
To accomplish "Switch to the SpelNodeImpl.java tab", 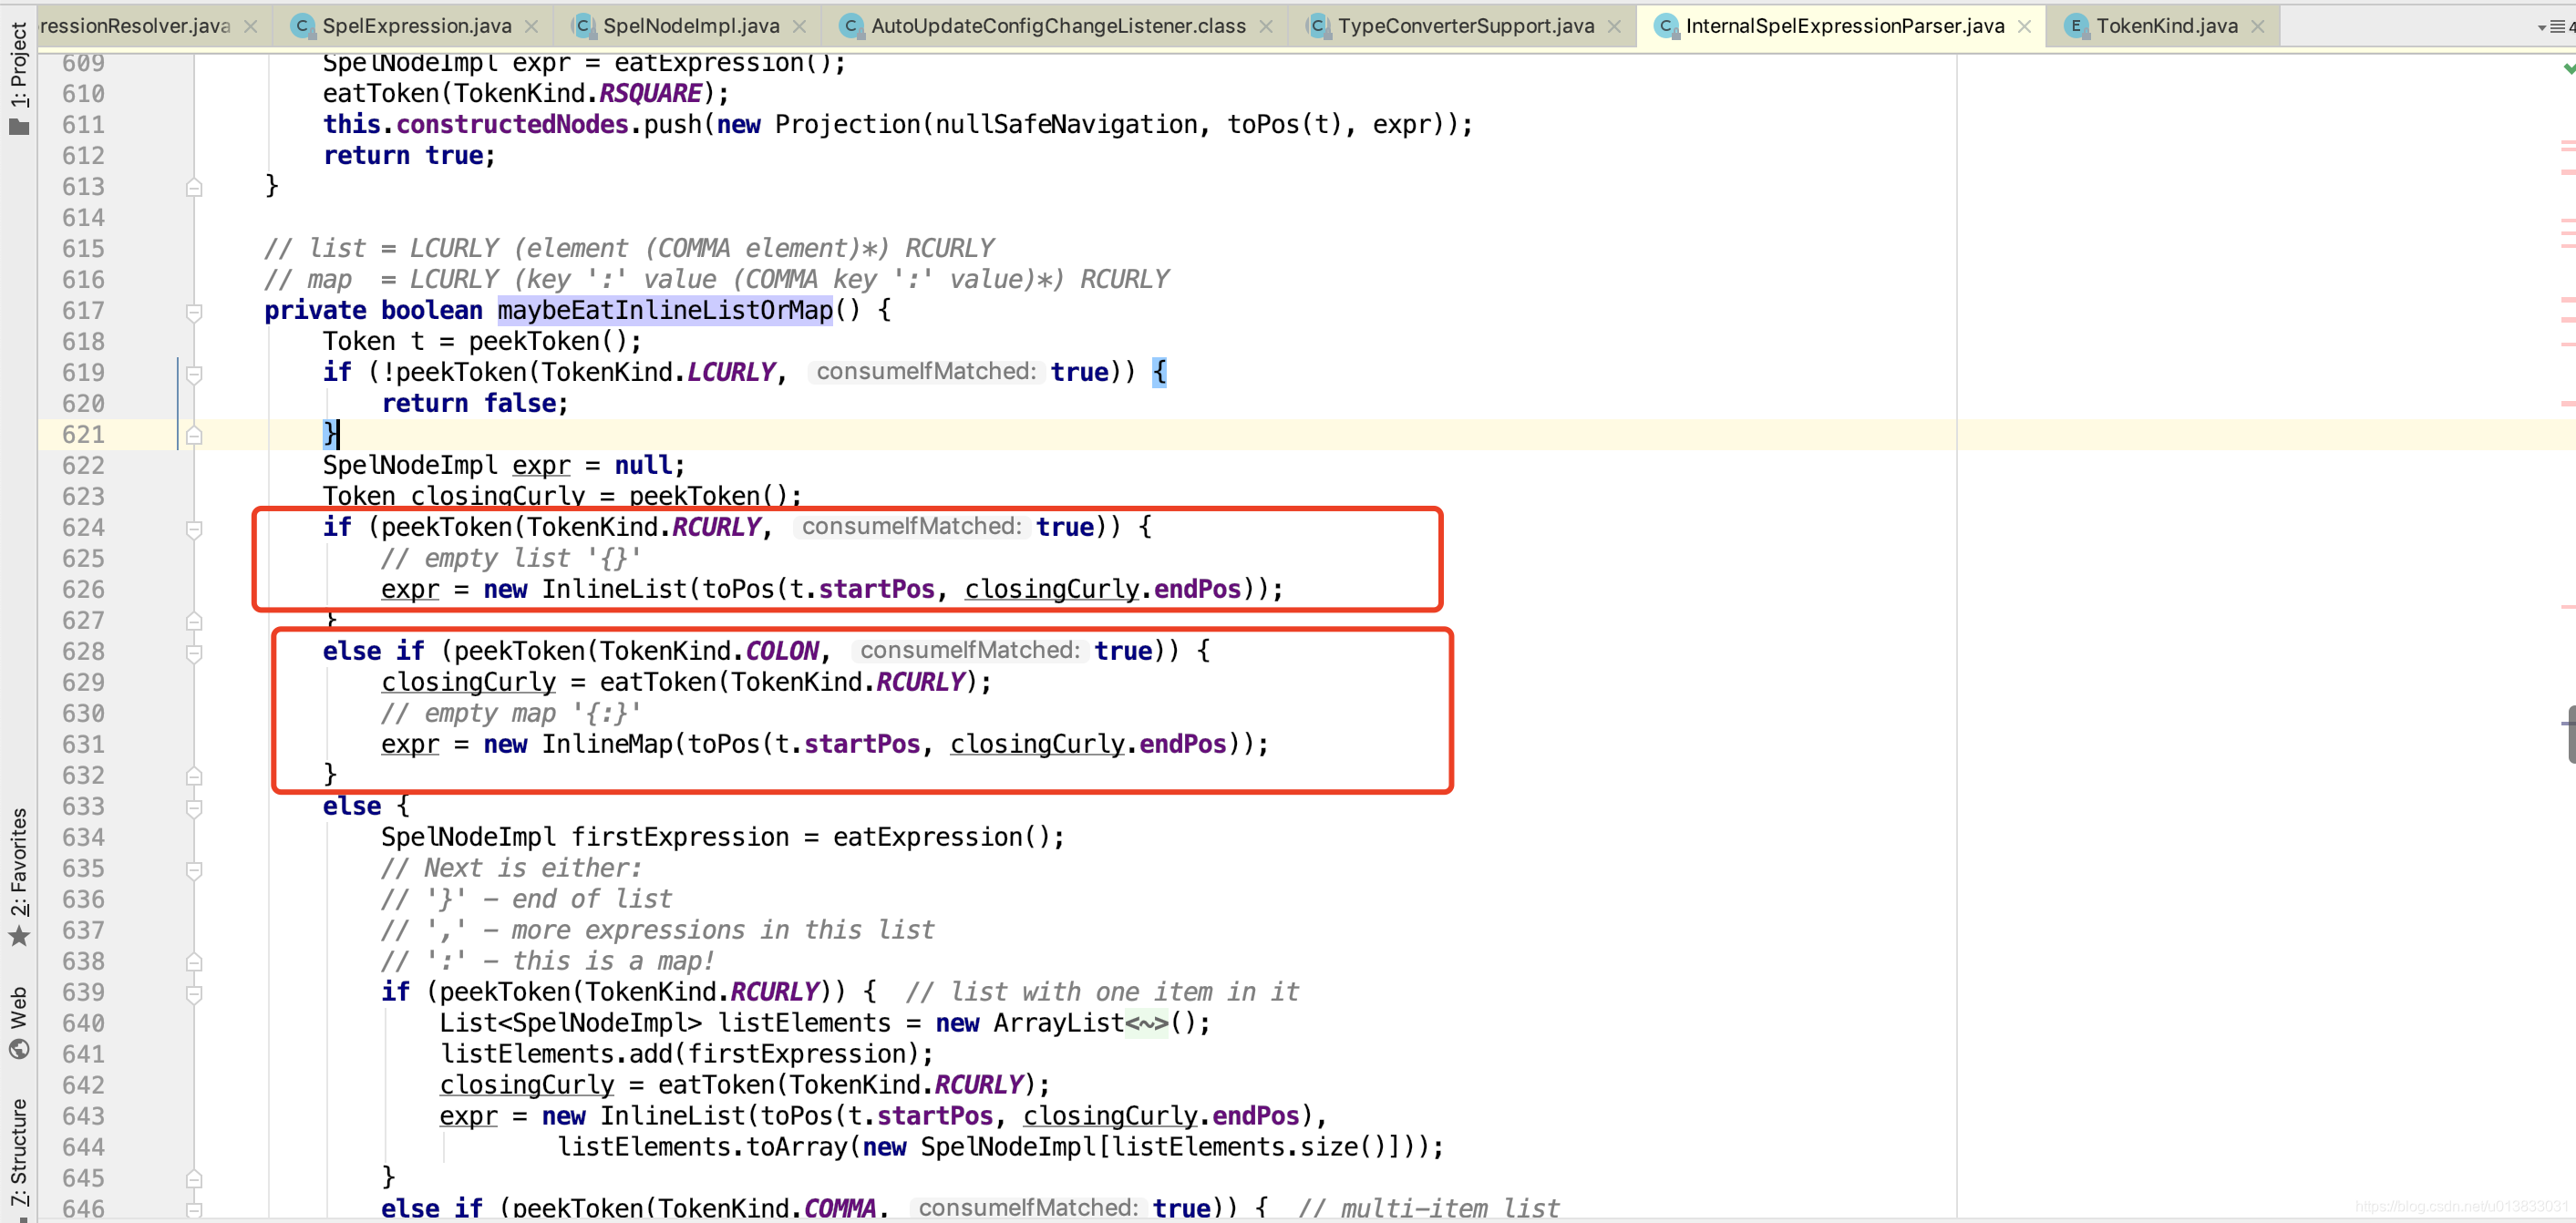I will (x=690, y=26).
